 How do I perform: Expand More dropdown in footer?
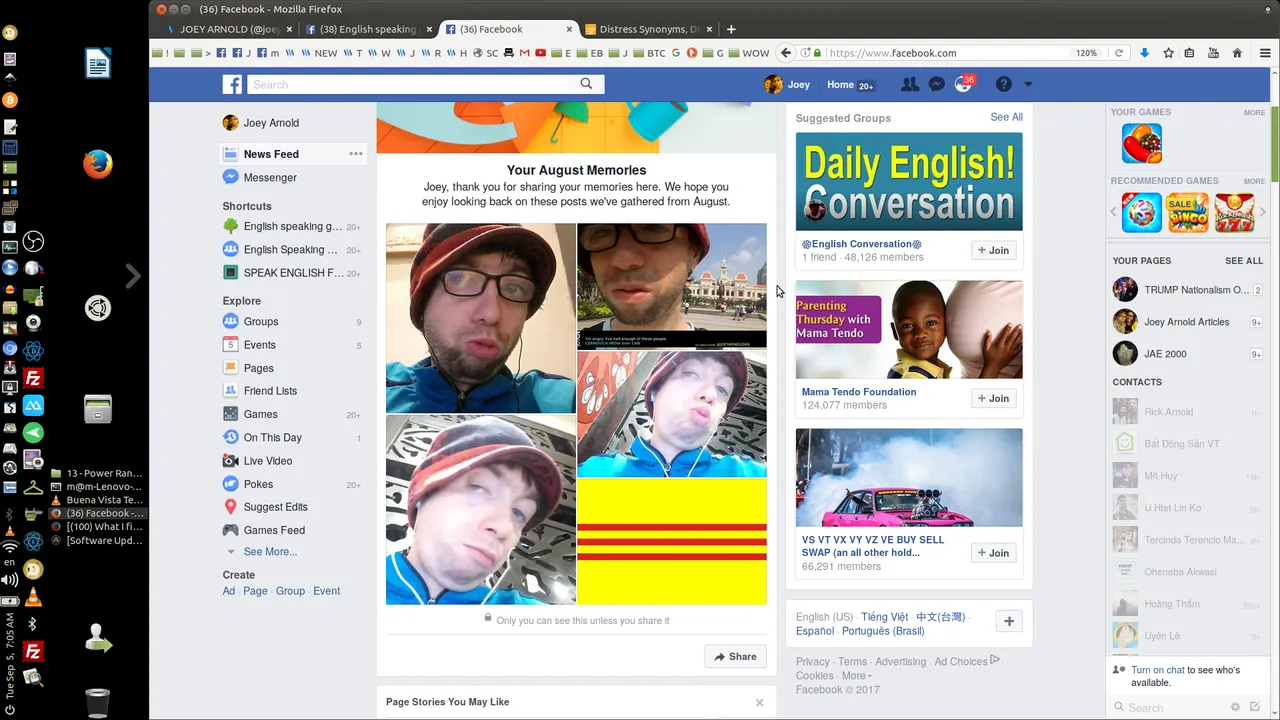856,676
